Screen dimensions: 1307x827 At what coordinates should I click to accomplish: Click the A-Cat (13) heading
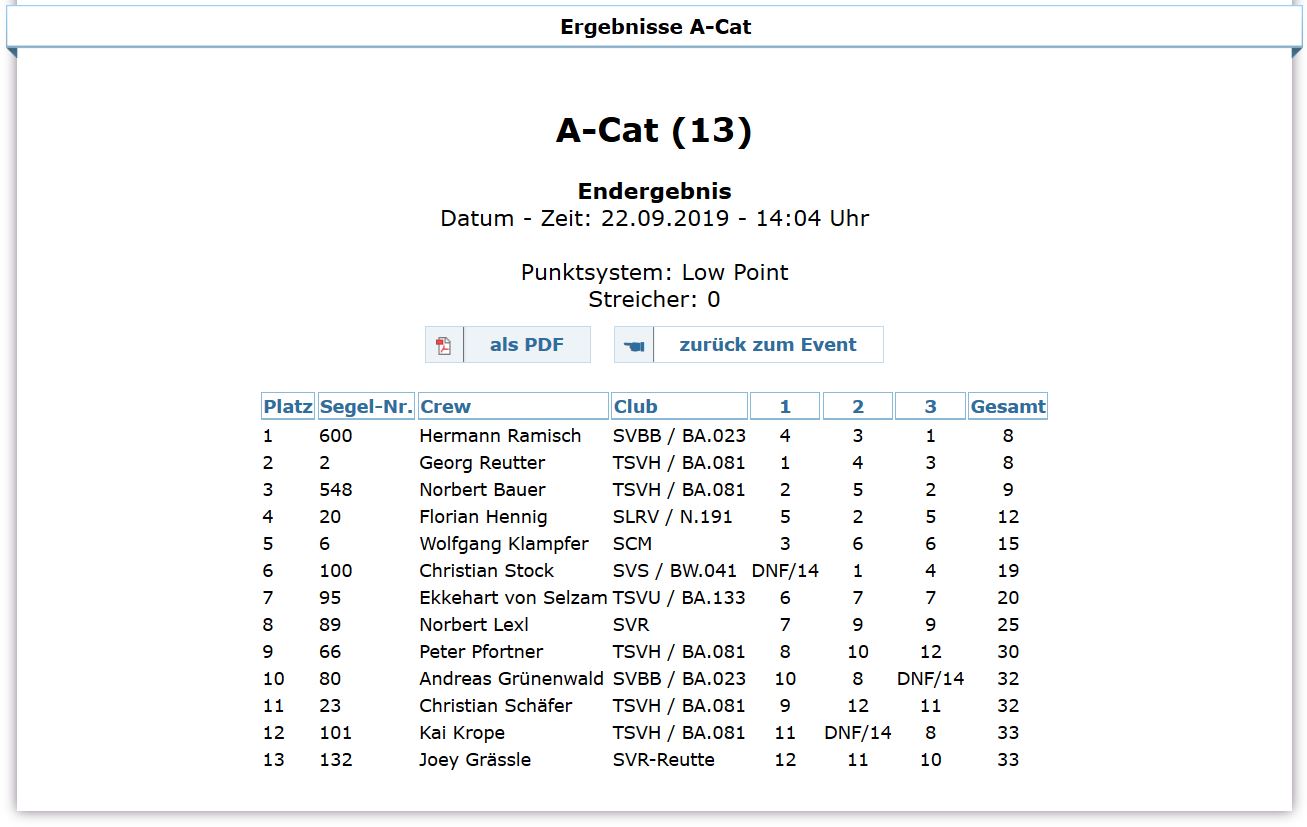coord(654,130)
